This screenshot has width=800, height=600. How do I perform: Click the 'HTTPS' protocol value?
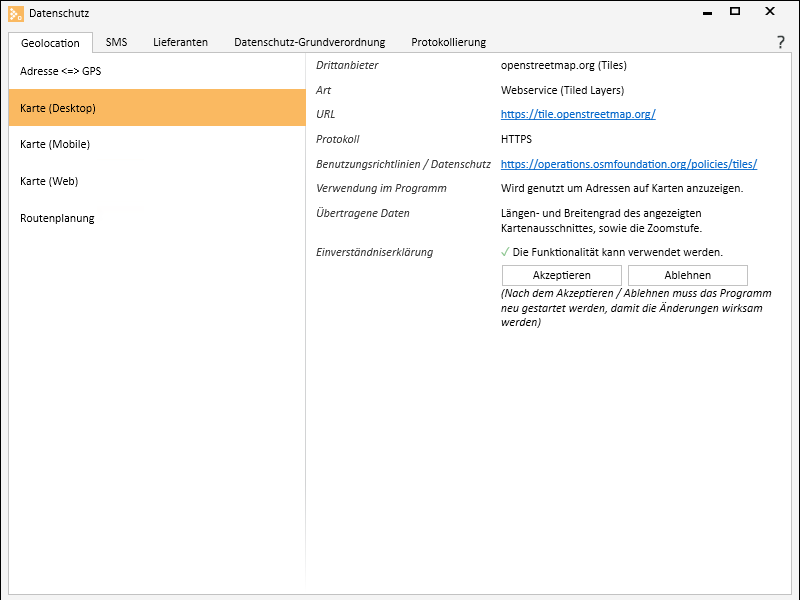pos(516,139)
